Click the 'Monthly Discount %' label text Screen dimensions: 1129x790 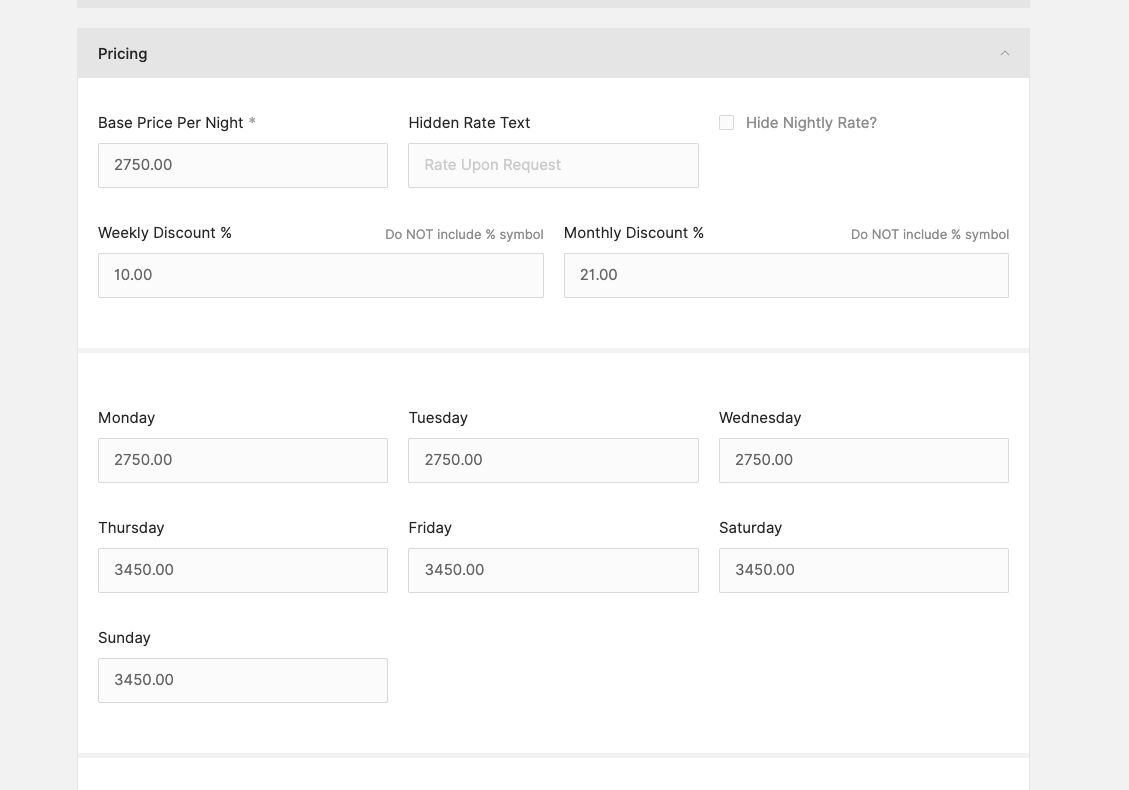[x=633, y=233]
